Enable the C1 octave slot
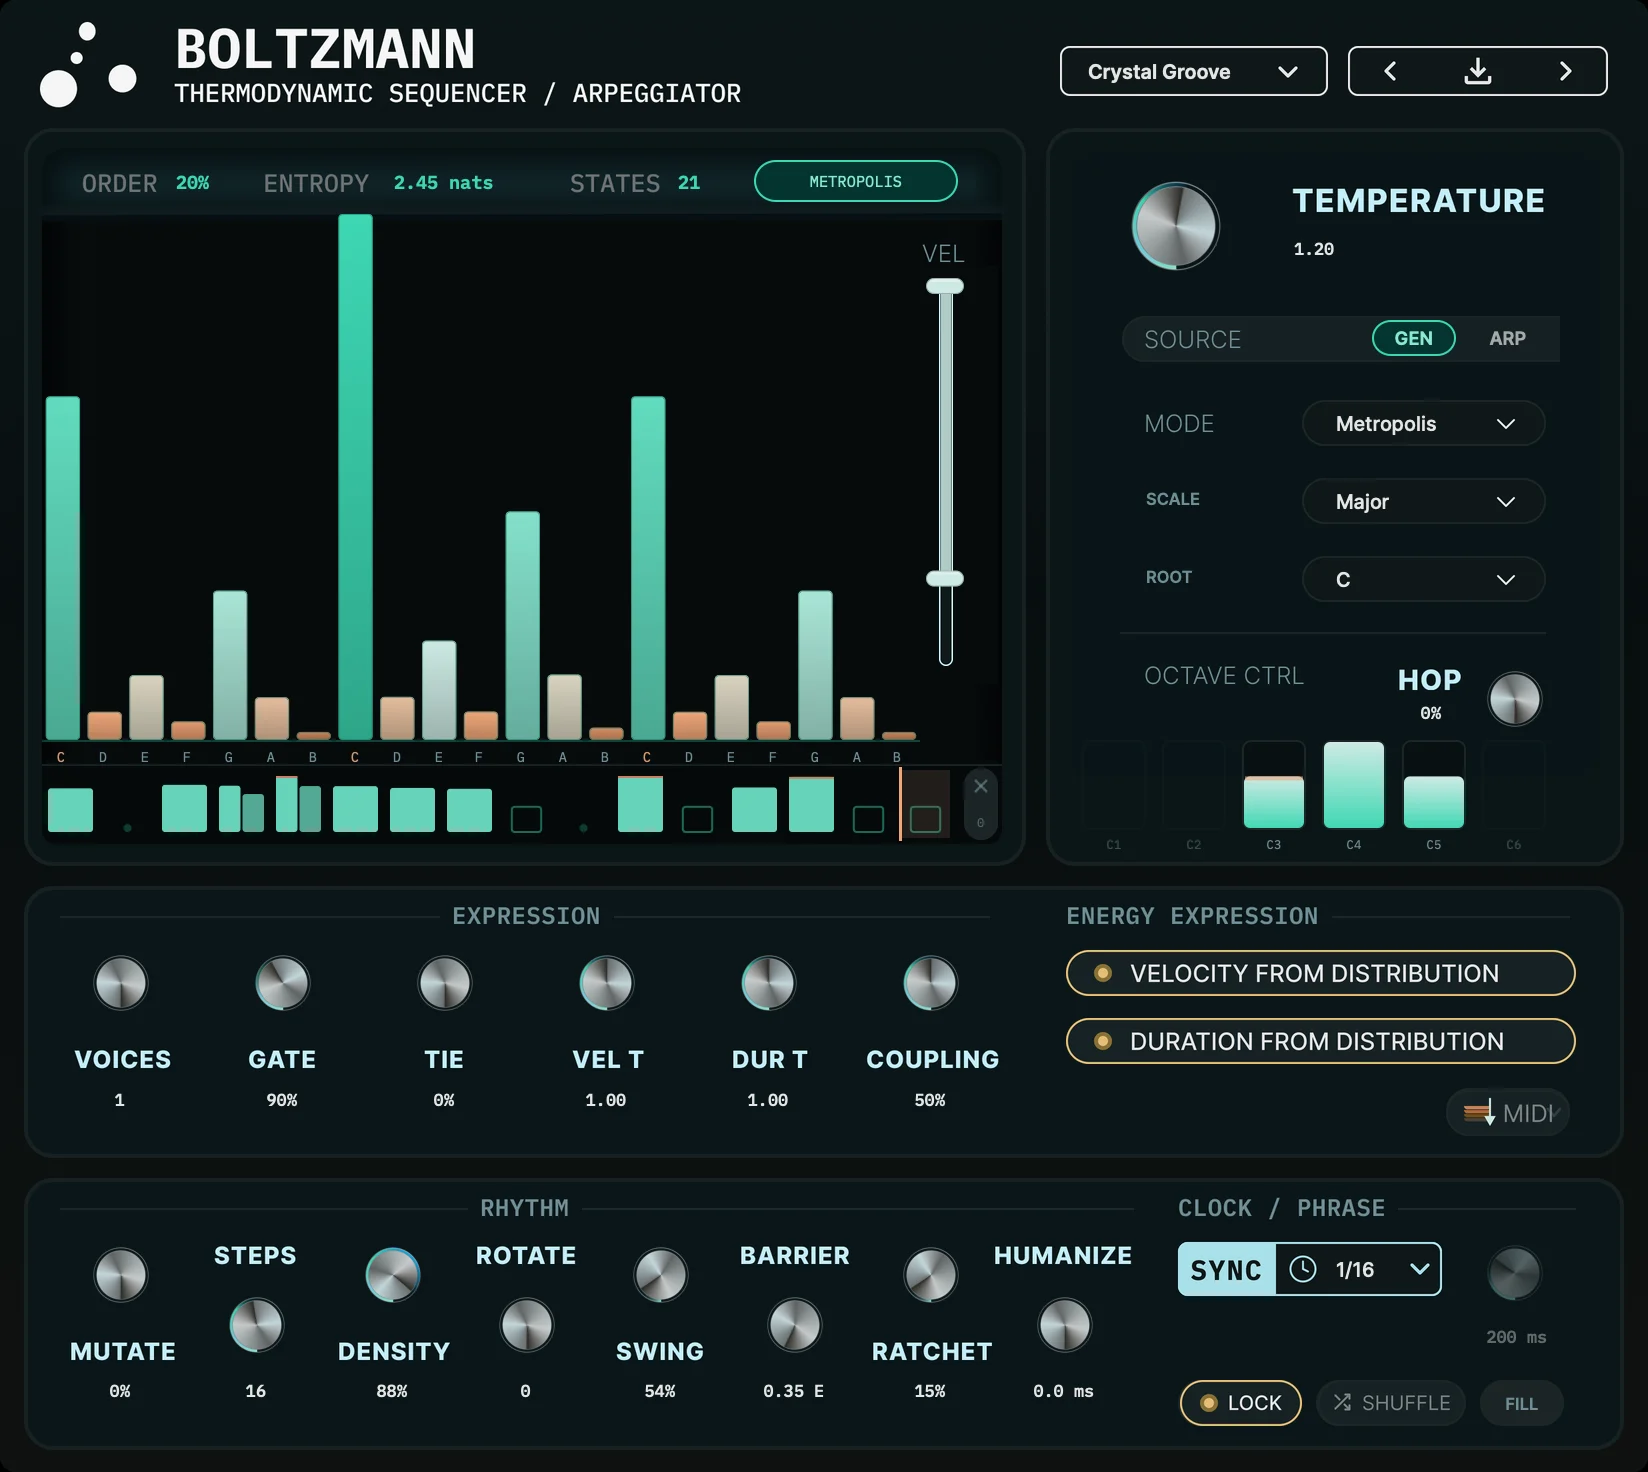 coord(1114,785)
